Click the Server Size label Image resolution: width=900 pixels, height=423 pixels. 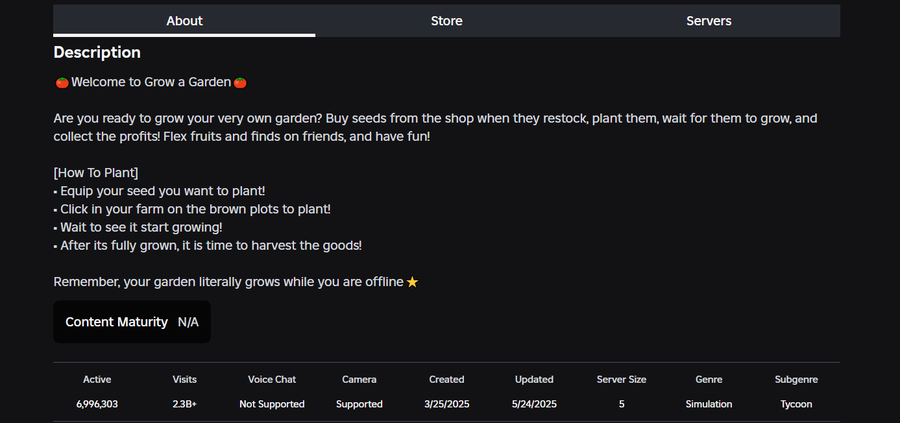coord(622,379)
